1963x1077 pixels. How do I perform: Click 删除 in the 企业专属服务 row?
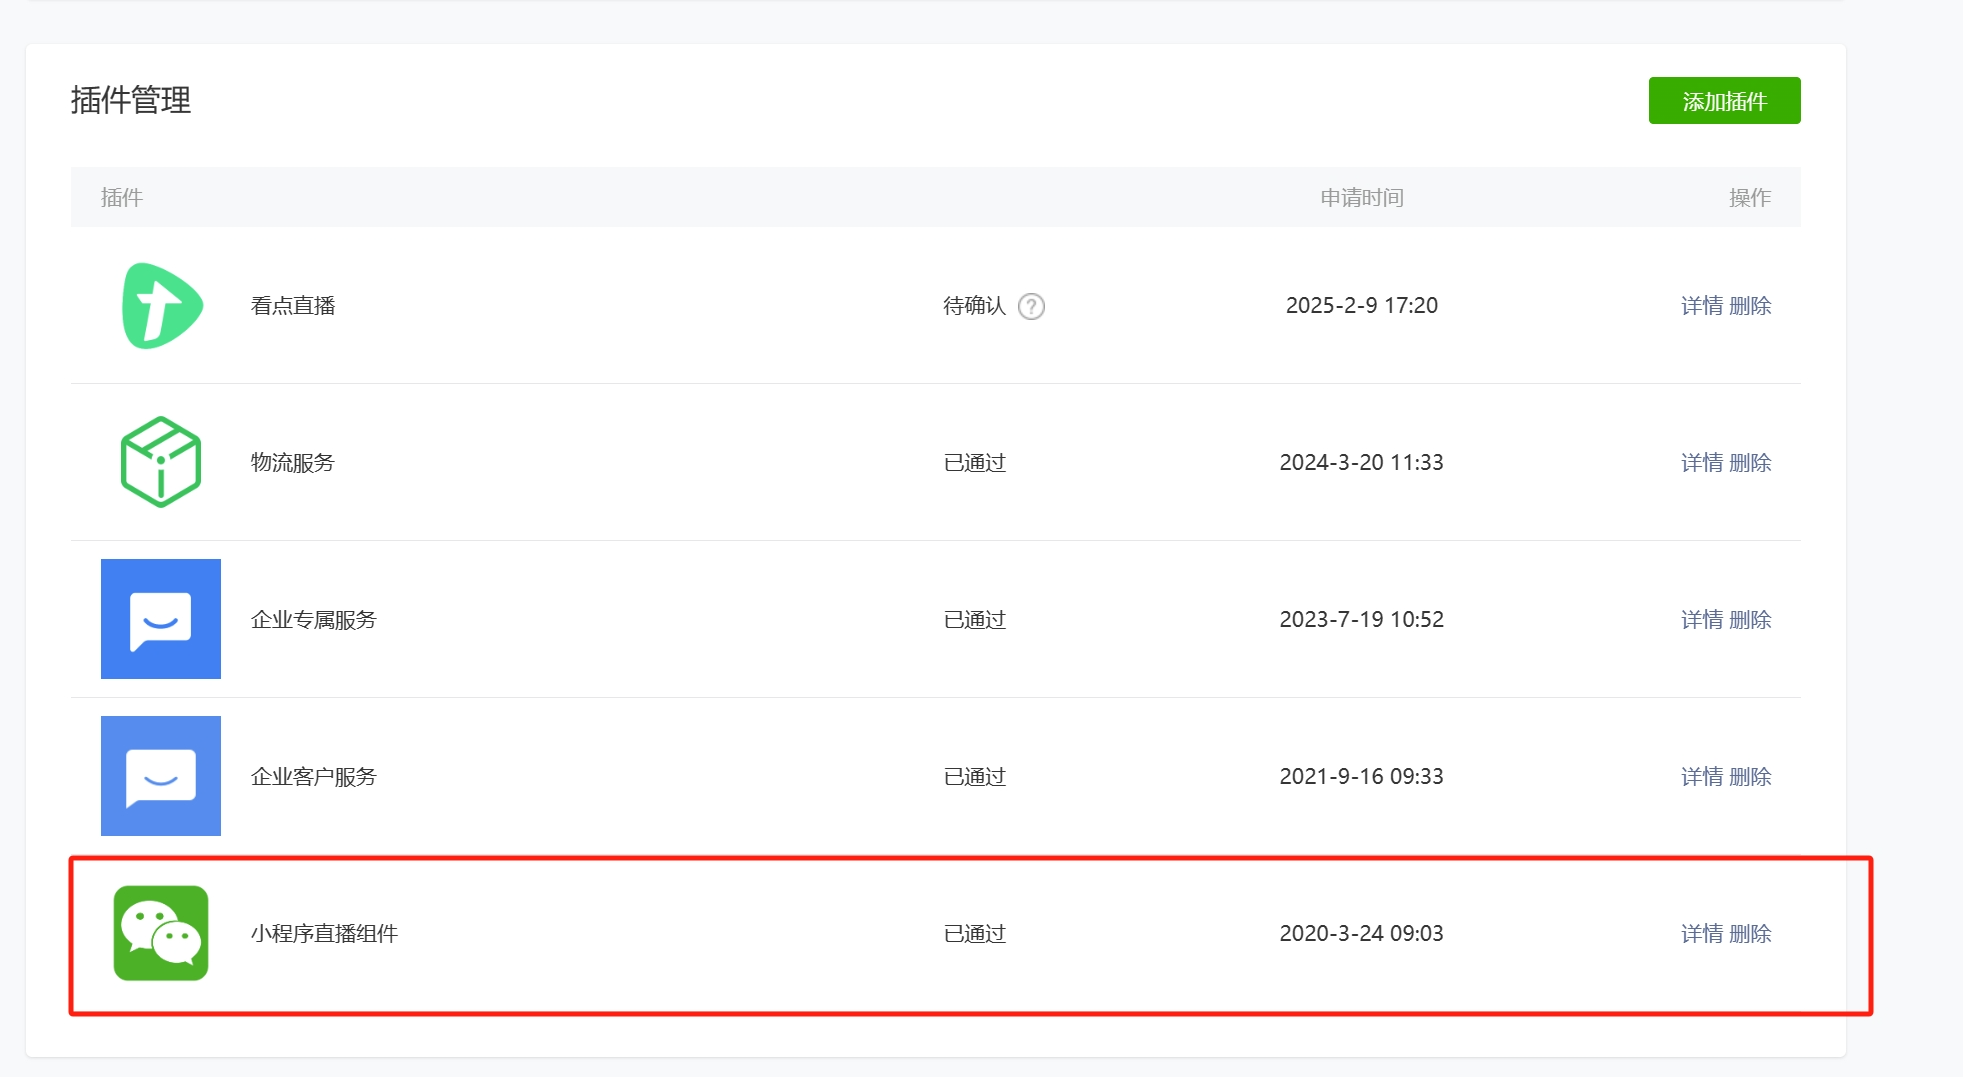[x=1750, y=620]
